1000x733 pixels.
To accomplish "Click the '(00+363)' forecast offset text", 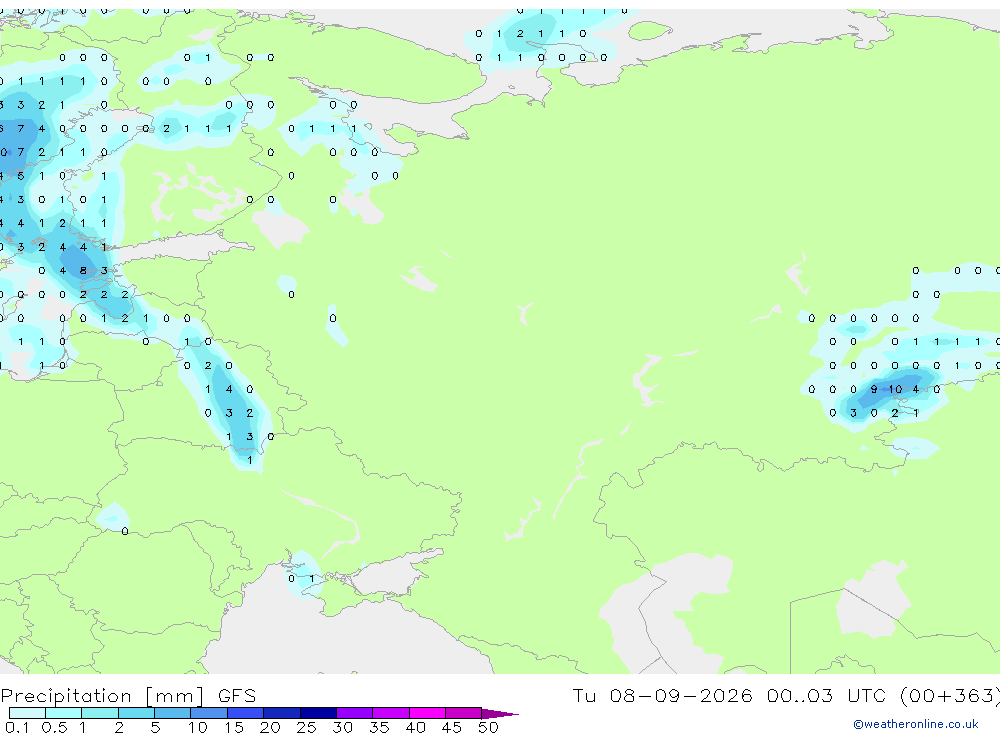I will [x=950, y=695].
